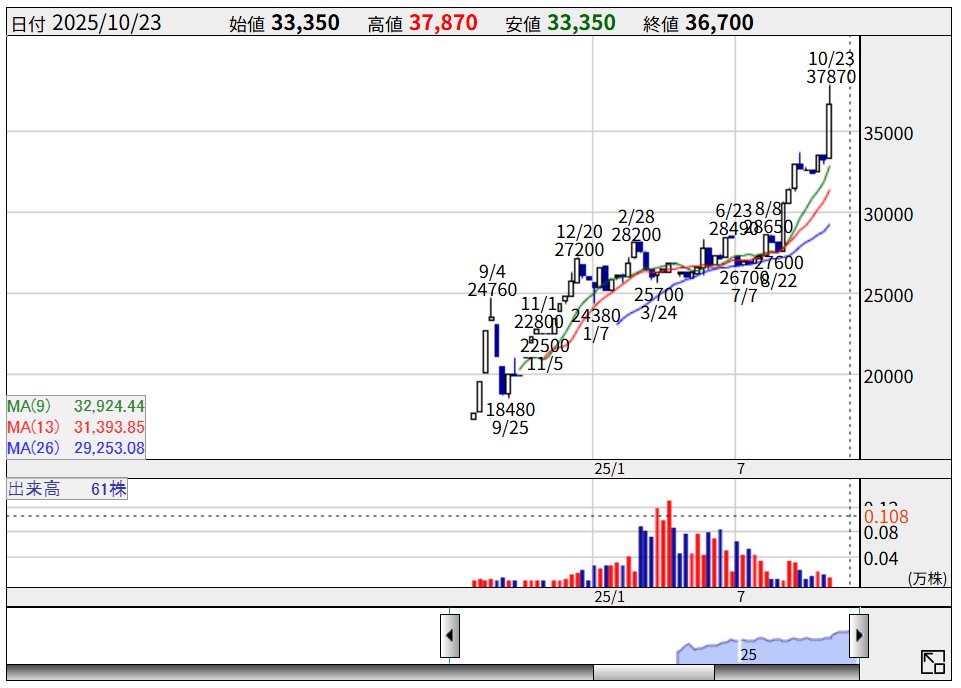961x688 pixels.
Task: Click the expand chart icon at bottom right
Action: coord(932,661)
